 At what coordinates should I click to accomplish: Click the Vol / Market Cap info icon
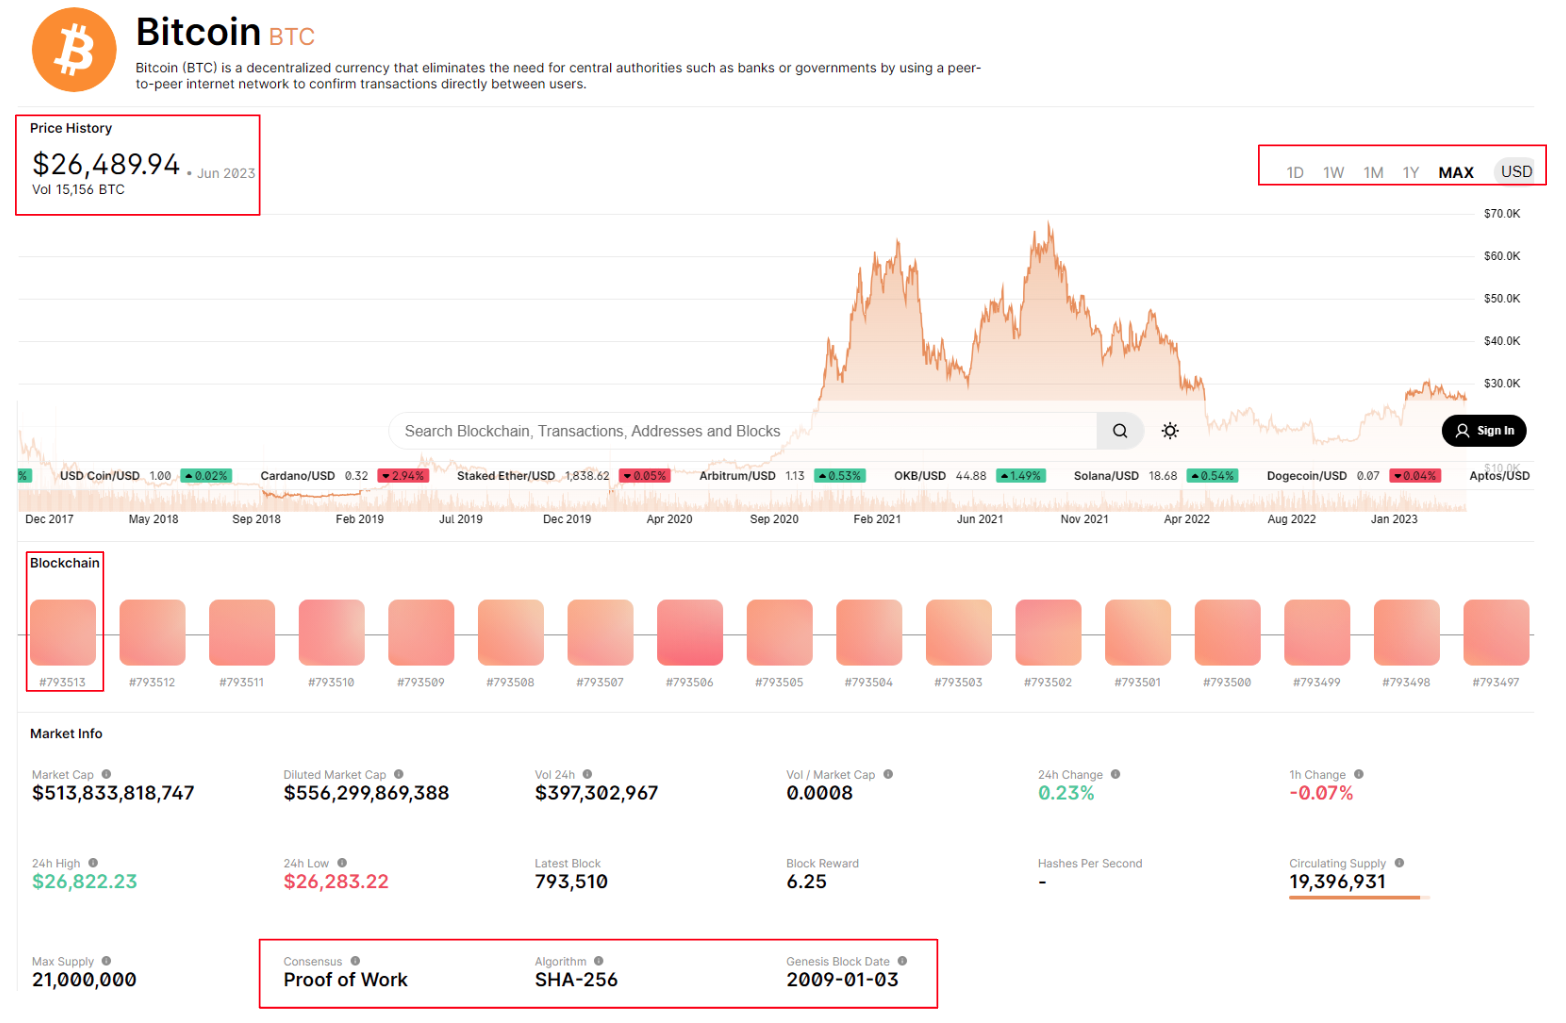pos(888,774)
